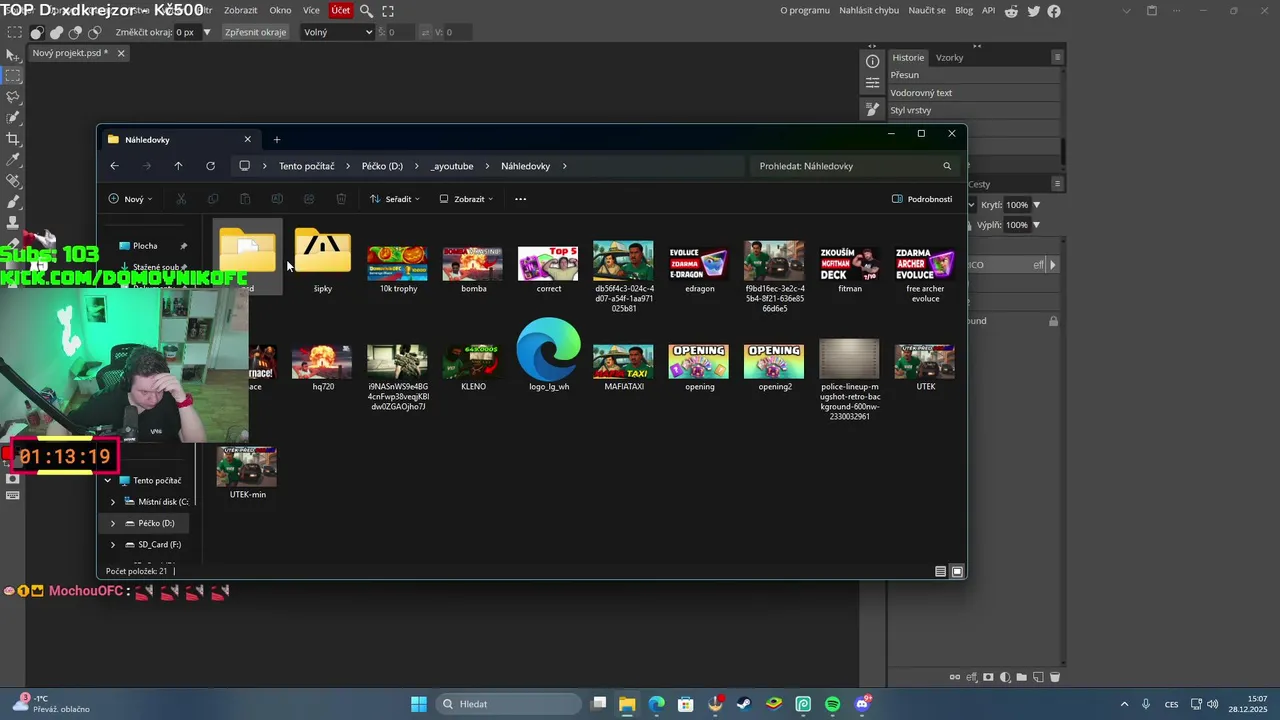1280x720 pixels.
Task: Open the feather value dropdown arrow
Action: [x=207, y=32]
